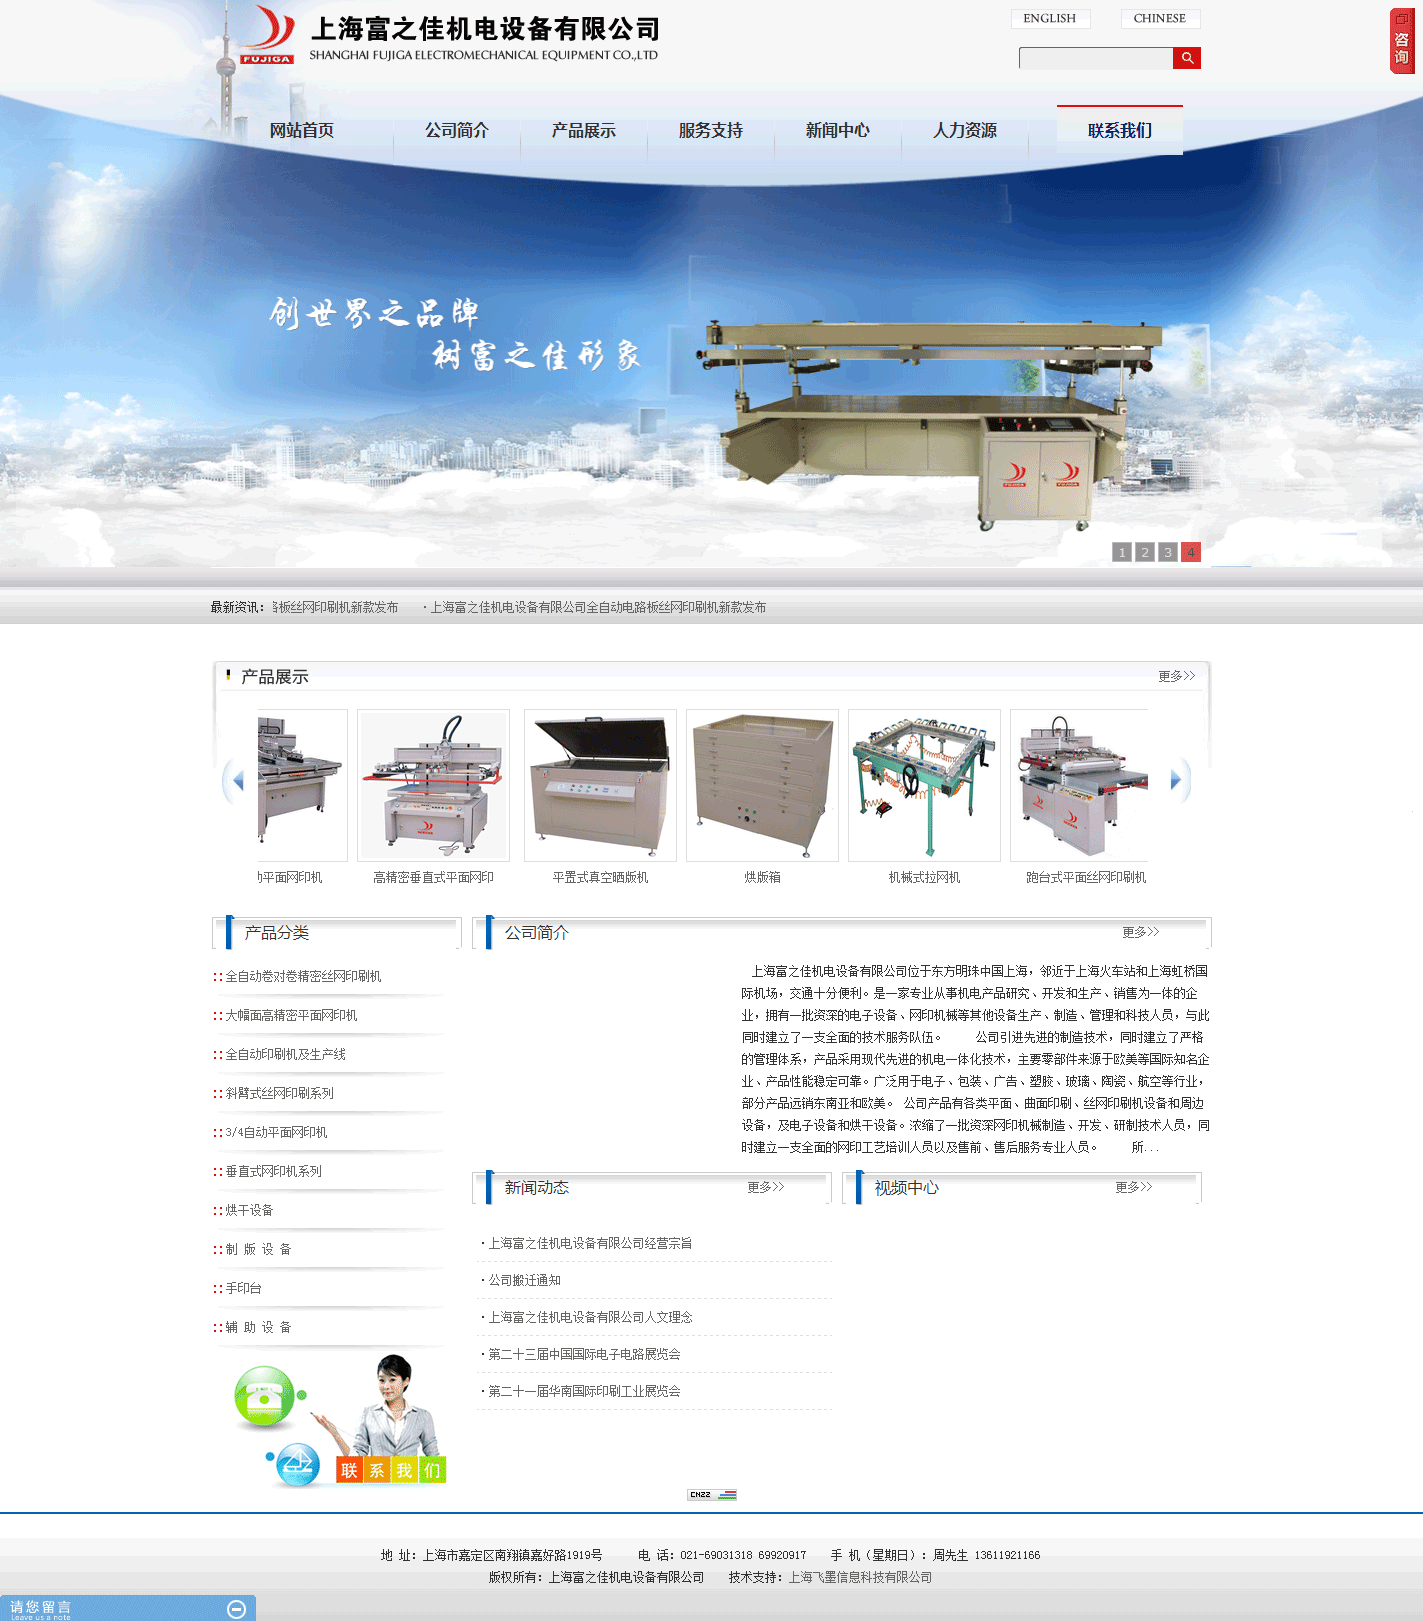This screenshot has width=1423, height=1621.
Task: Select category 烘干设备
Action: [249, 1211]
